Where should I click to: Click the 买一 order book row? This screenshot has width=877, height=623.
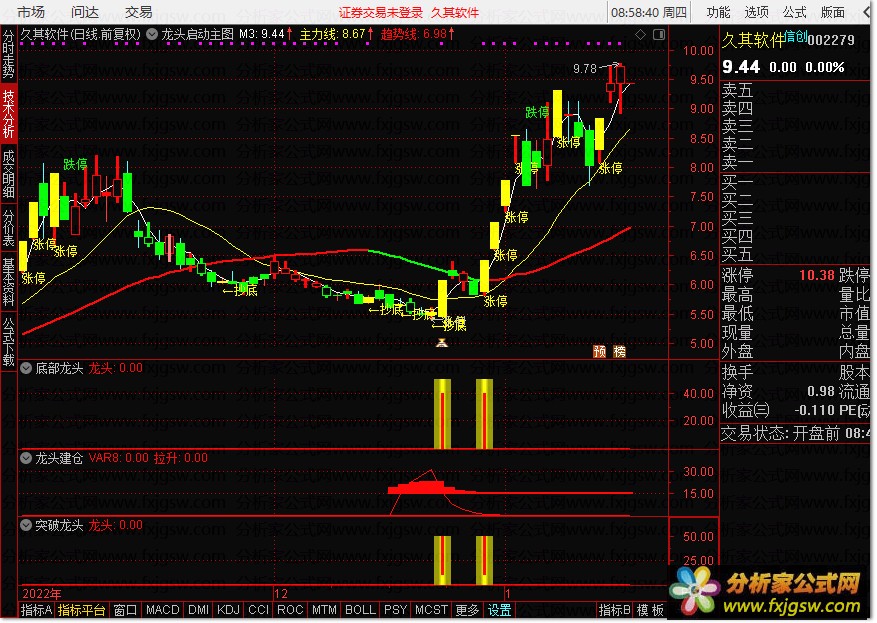795,182
